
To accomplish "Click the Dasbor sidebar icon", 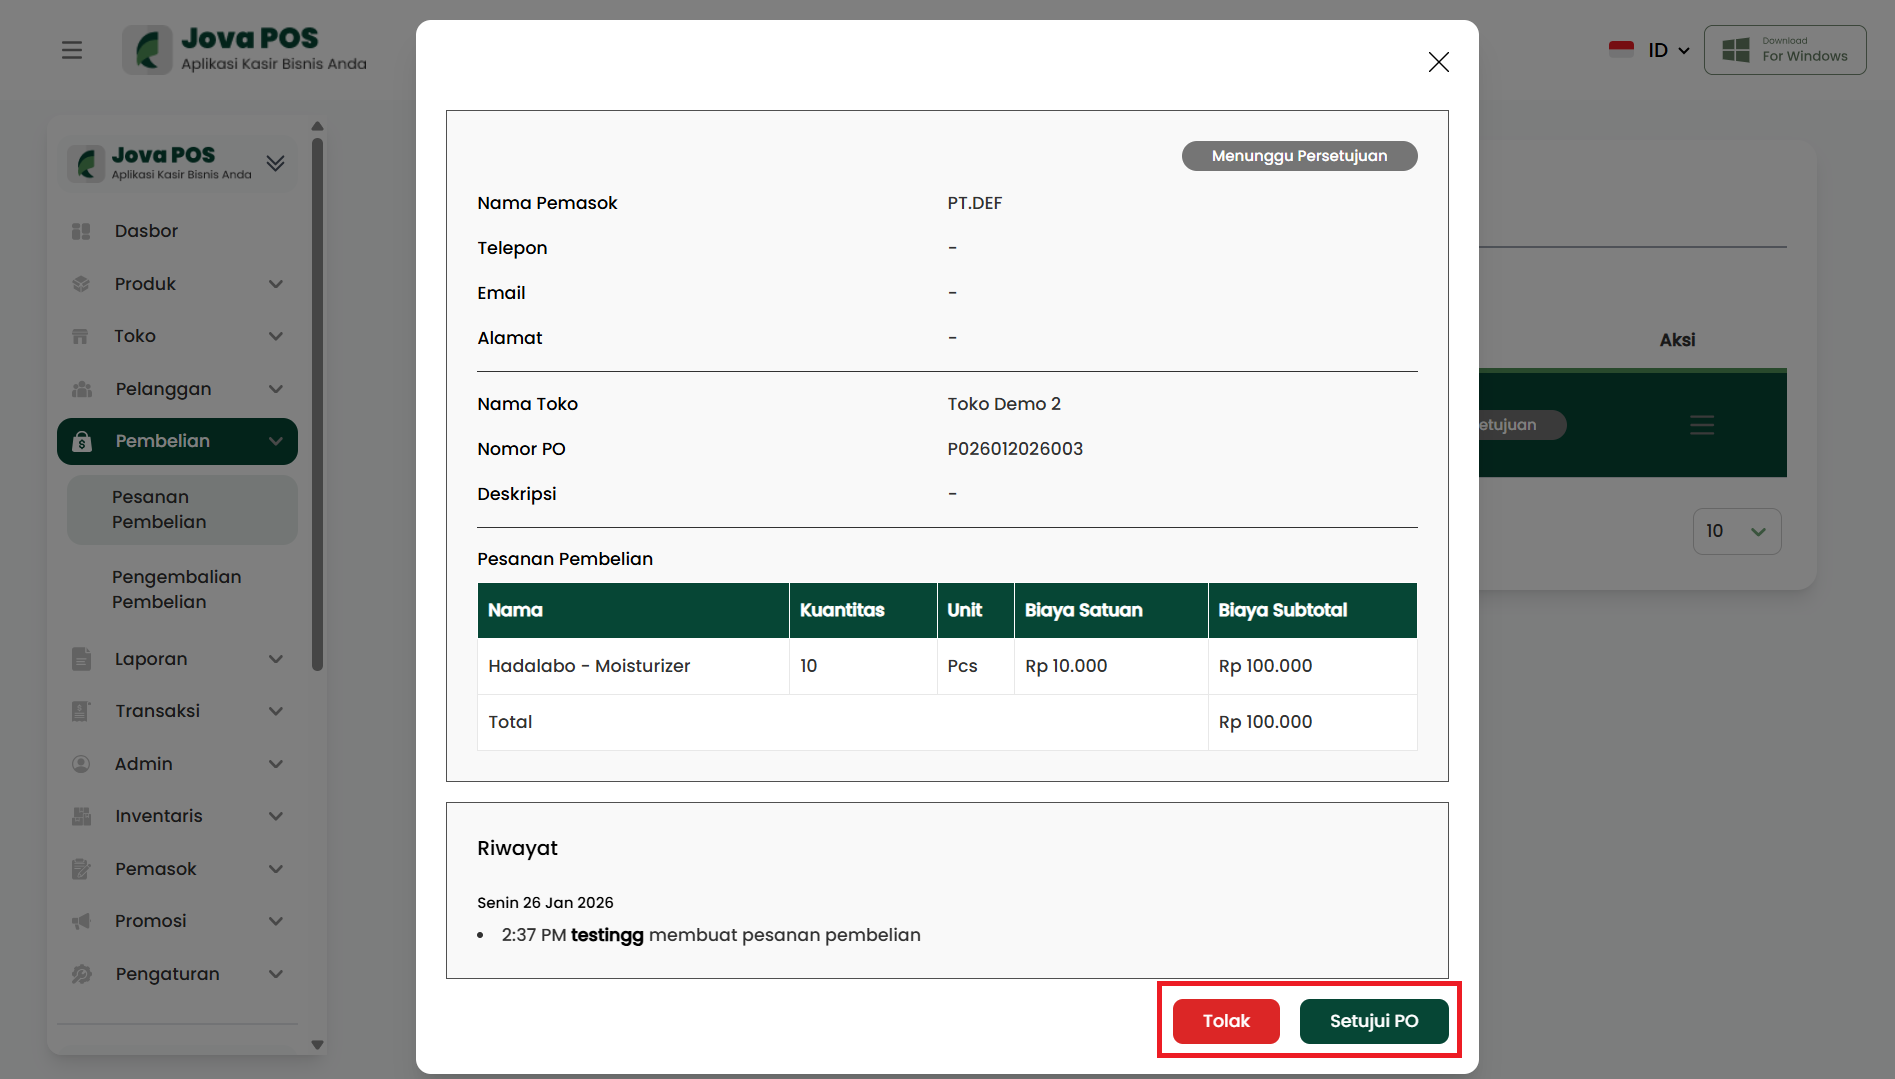I will tap(82, 231).
